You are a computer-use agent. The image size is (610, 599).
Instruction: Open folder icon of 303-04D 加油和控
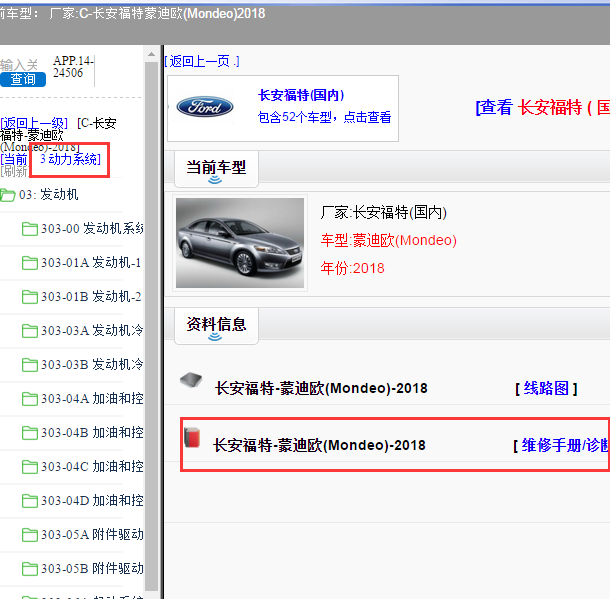pos(30,501)
